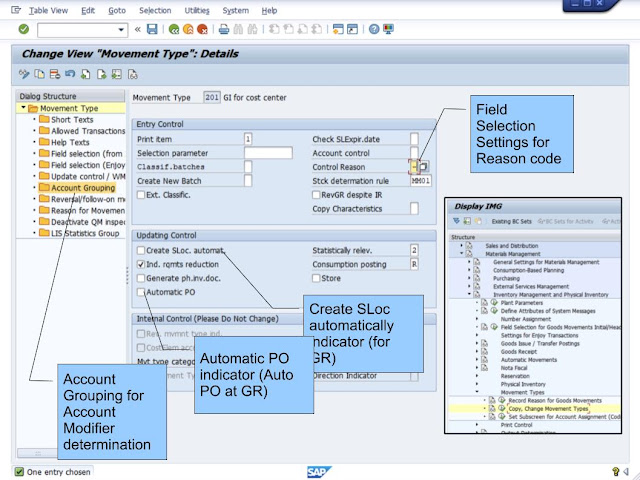
Task: Go to Previous Entry icon
Action: (x=85, y=74)
